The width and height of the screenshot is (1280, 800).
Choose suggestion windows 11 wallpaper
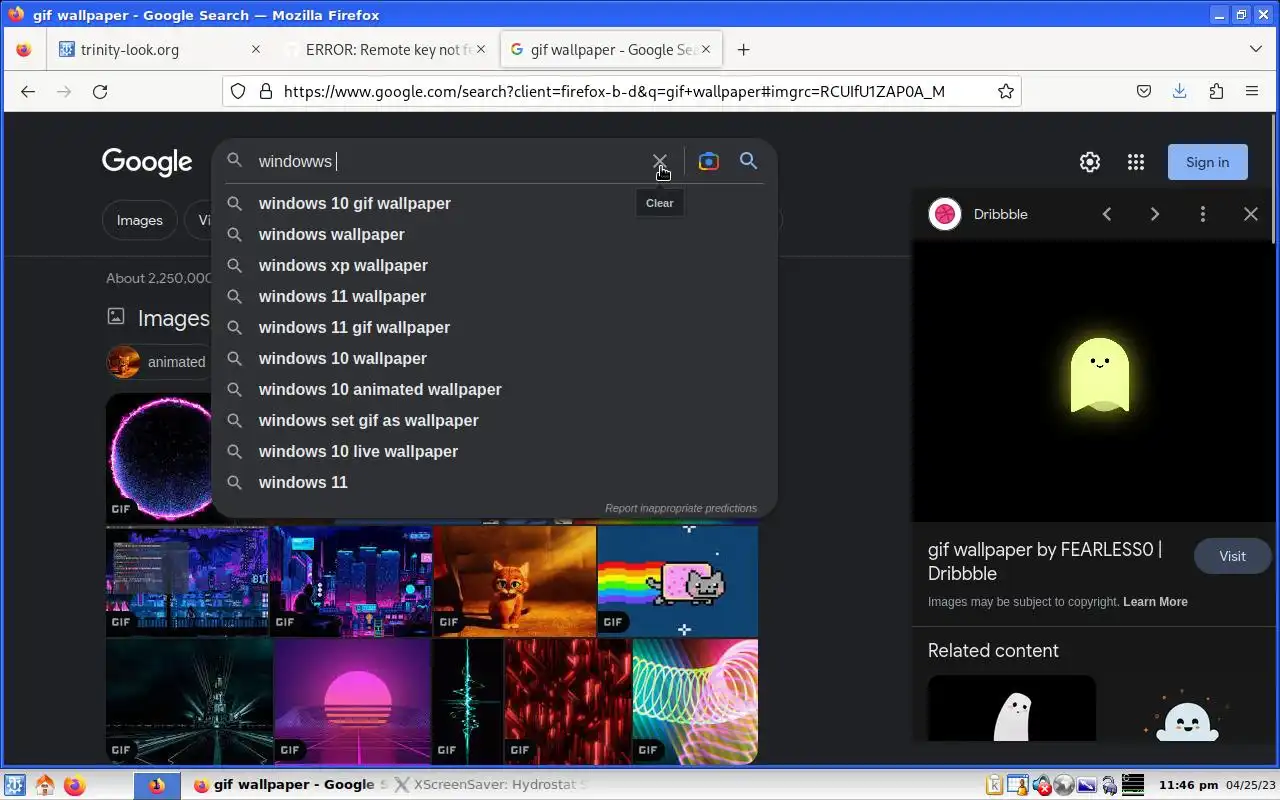click(494, 296)
